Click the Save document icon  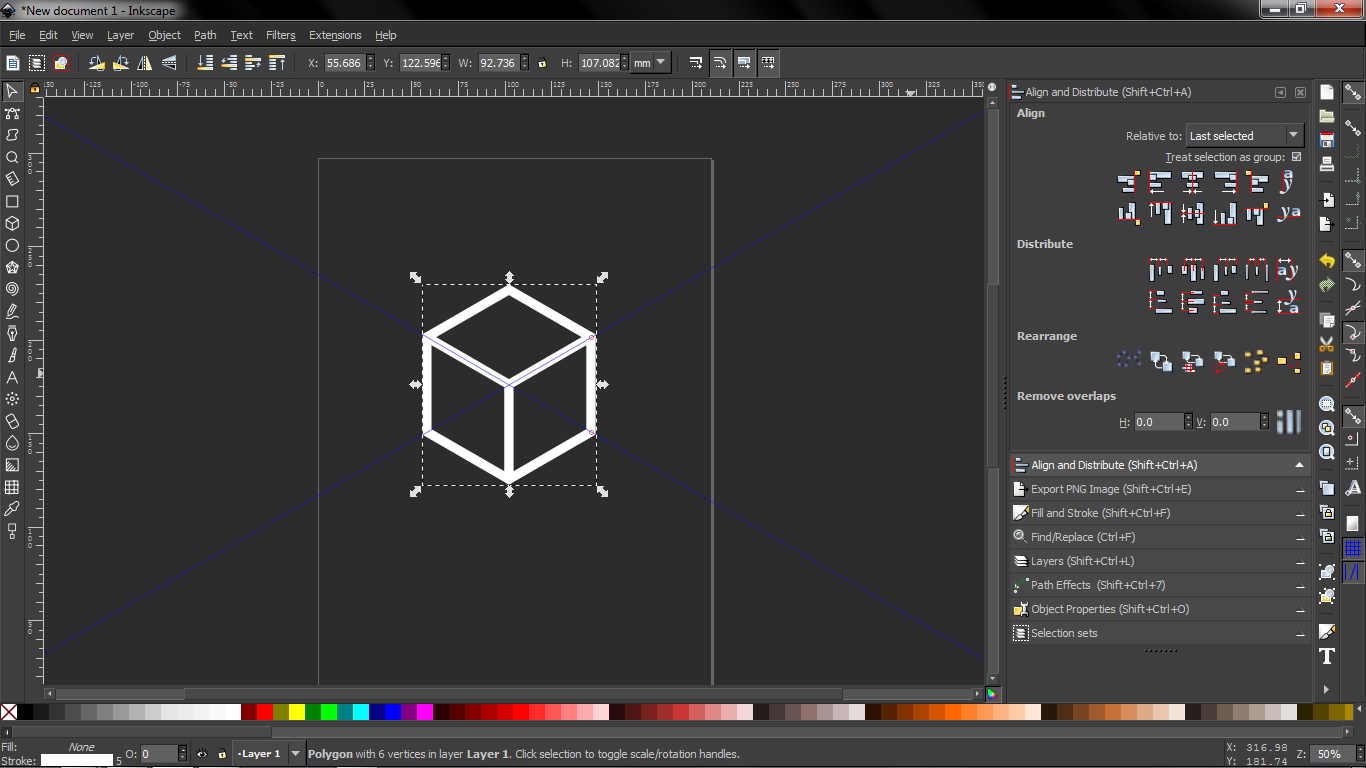pos(1327,139)
